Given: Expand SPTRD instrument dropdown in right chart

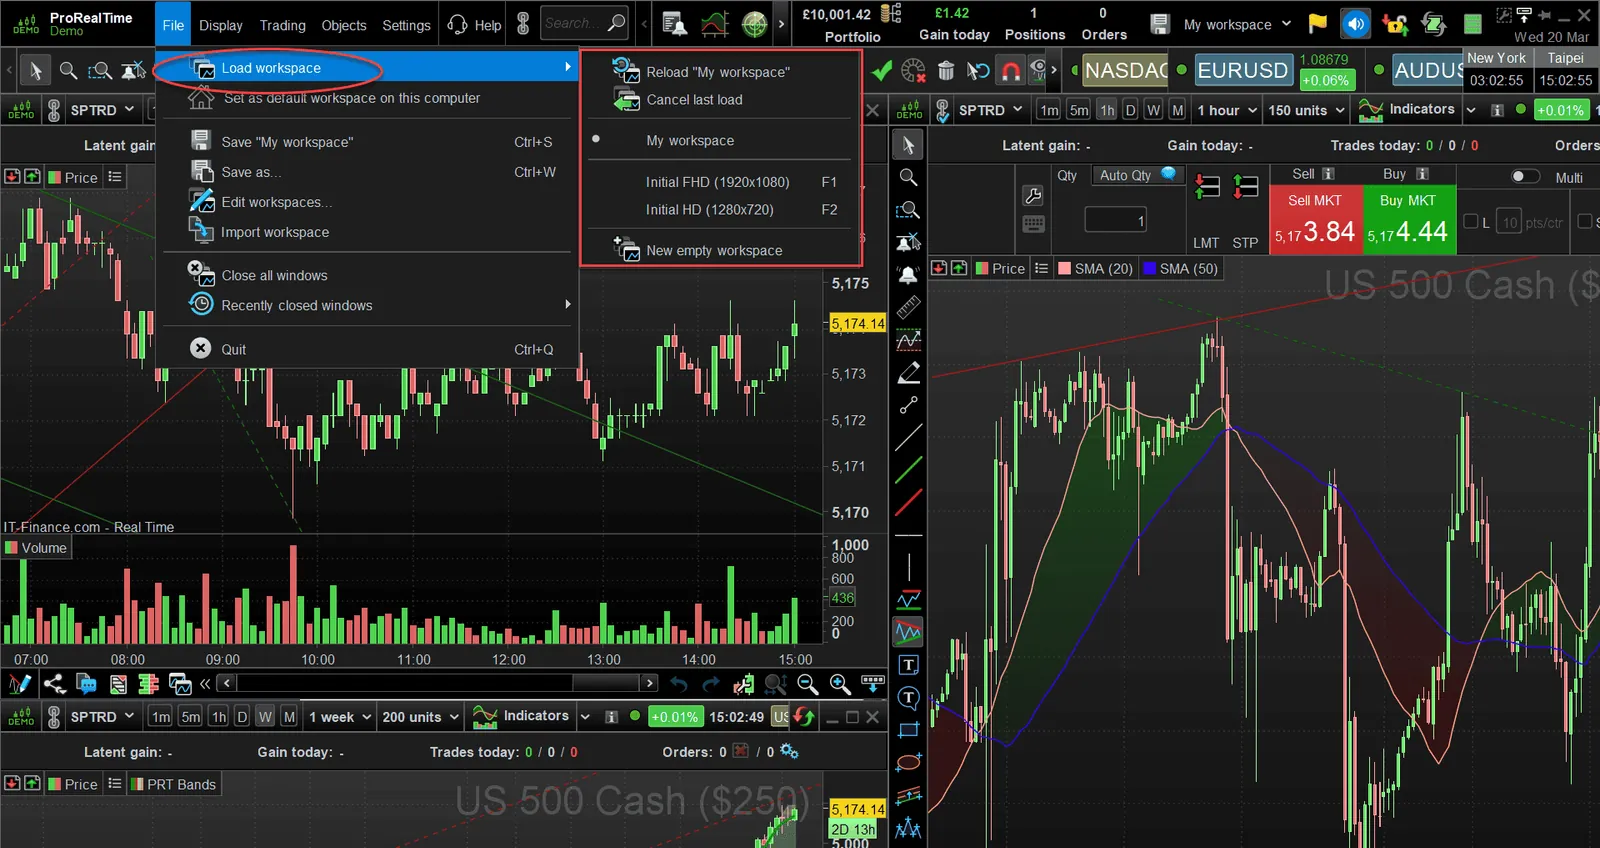Looking at the screenshot, I should pyautogui.click(x=990, y=110).
